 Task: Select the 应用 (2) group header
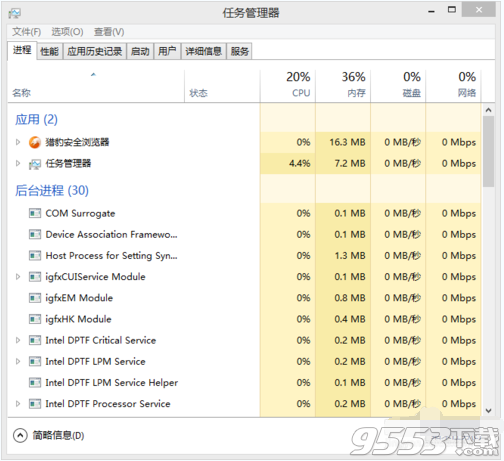[36, 119]
